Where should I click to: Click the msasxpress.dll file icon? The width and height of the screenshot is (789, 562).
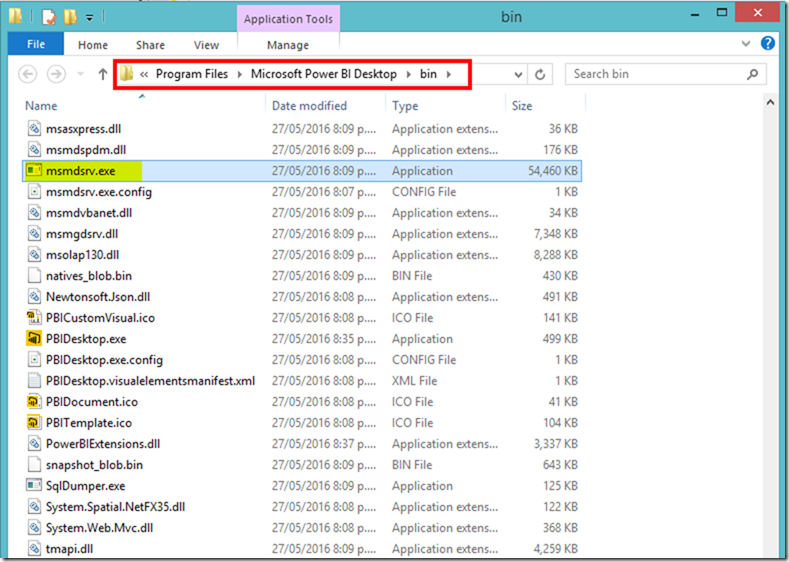point(34,129)
